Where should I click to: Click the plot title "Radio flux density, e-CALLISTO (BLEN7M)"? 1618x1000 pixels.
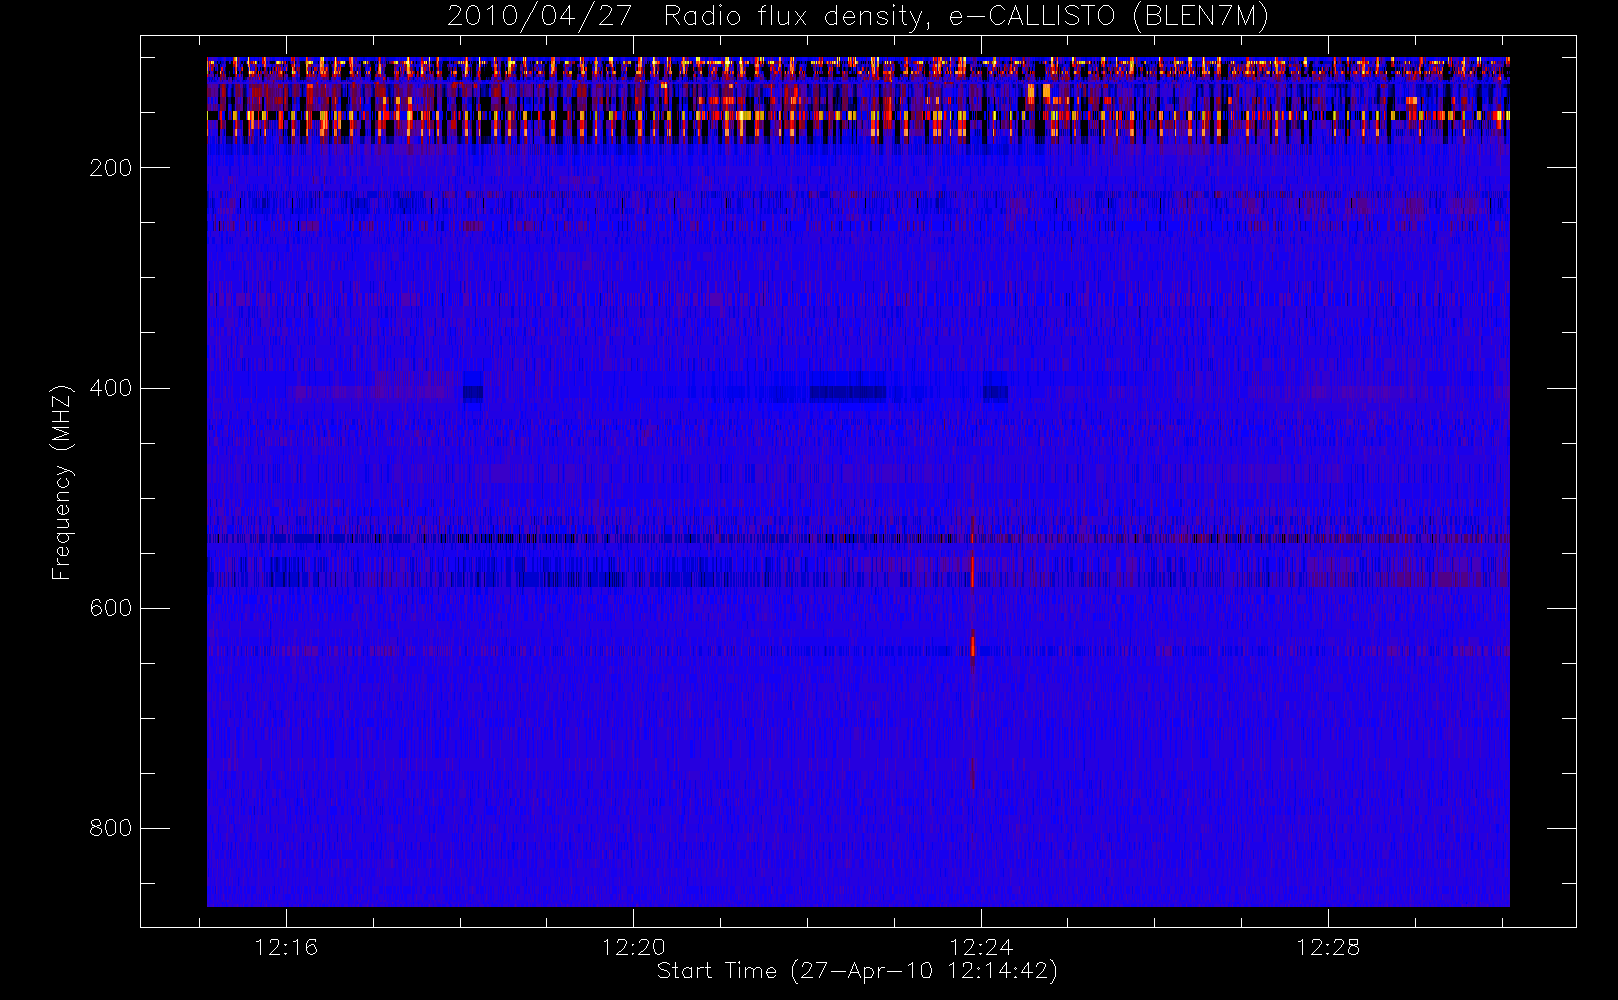pyautogui.click(x=966, y=17)
